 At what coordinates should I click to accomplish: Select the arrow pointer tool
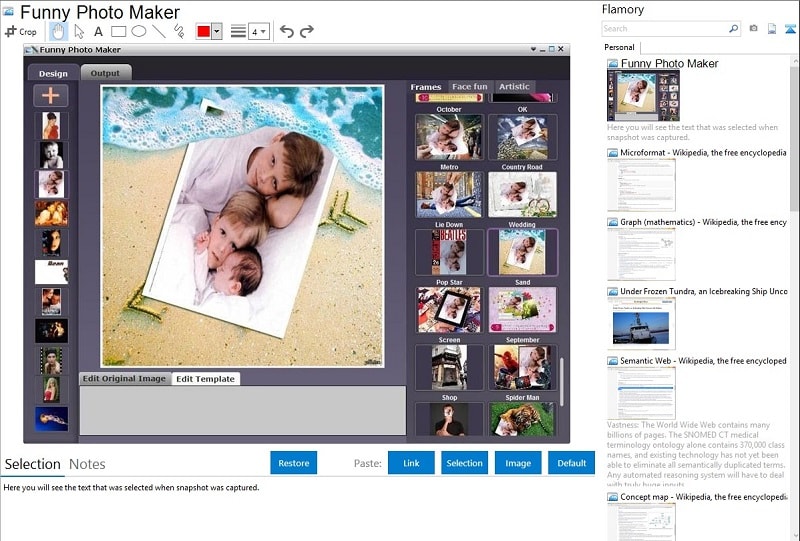pos(79,32)
